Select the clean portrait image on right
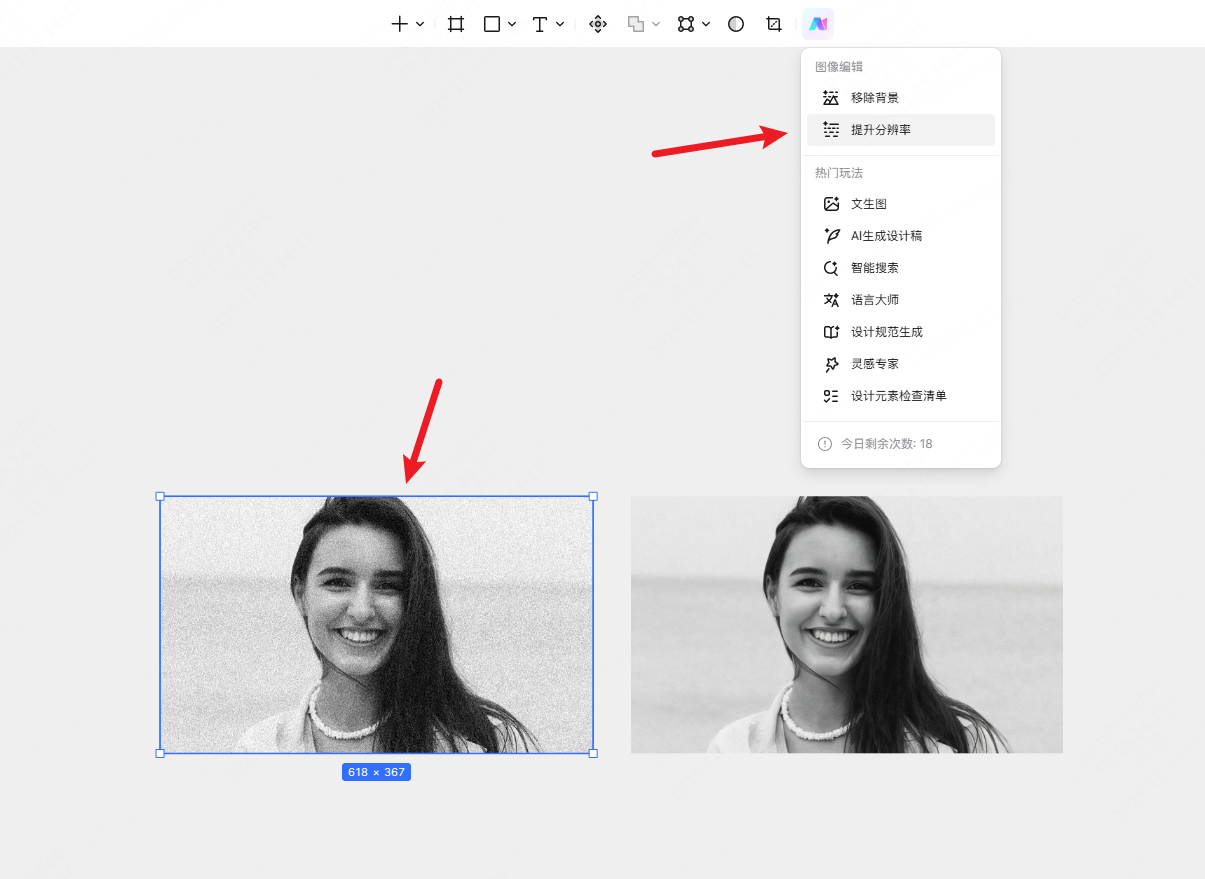The width and height of the screenshot is (1205, 879). (846, 624)
